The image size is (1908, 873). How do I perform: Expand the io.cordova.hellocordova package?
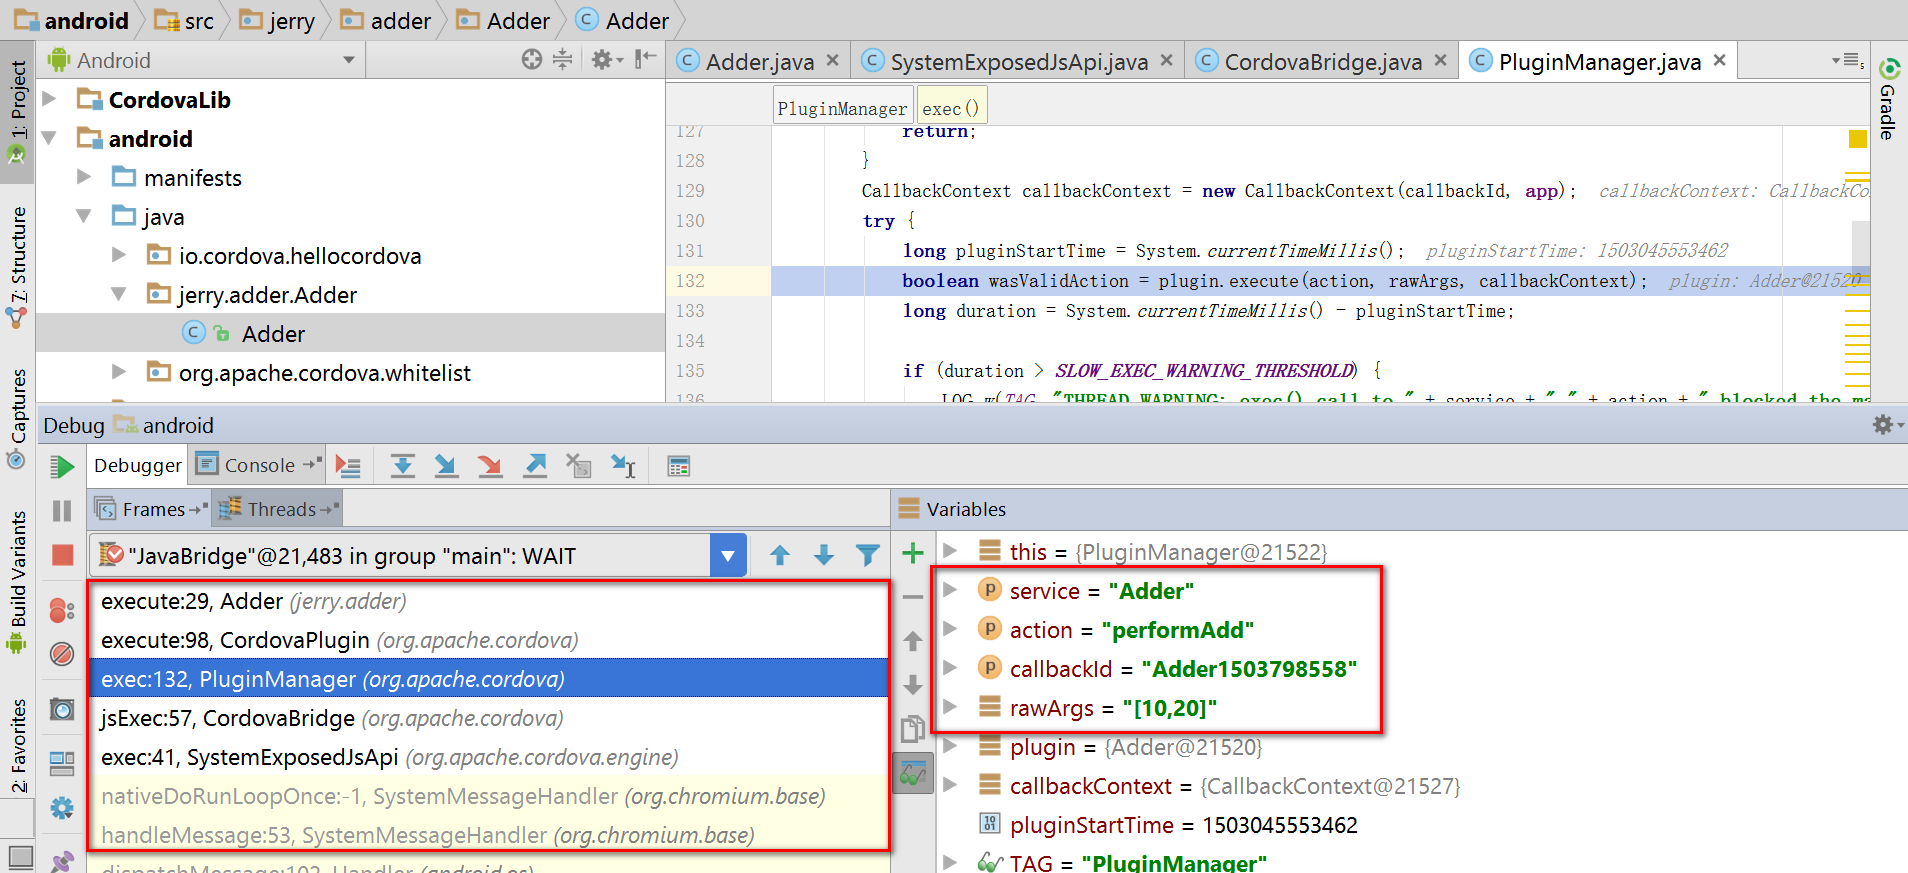click(x=119, y=255)
